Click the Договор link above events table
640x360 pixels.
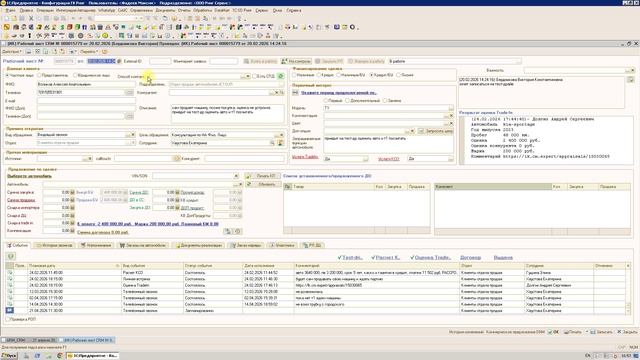(x=470, y=258)
